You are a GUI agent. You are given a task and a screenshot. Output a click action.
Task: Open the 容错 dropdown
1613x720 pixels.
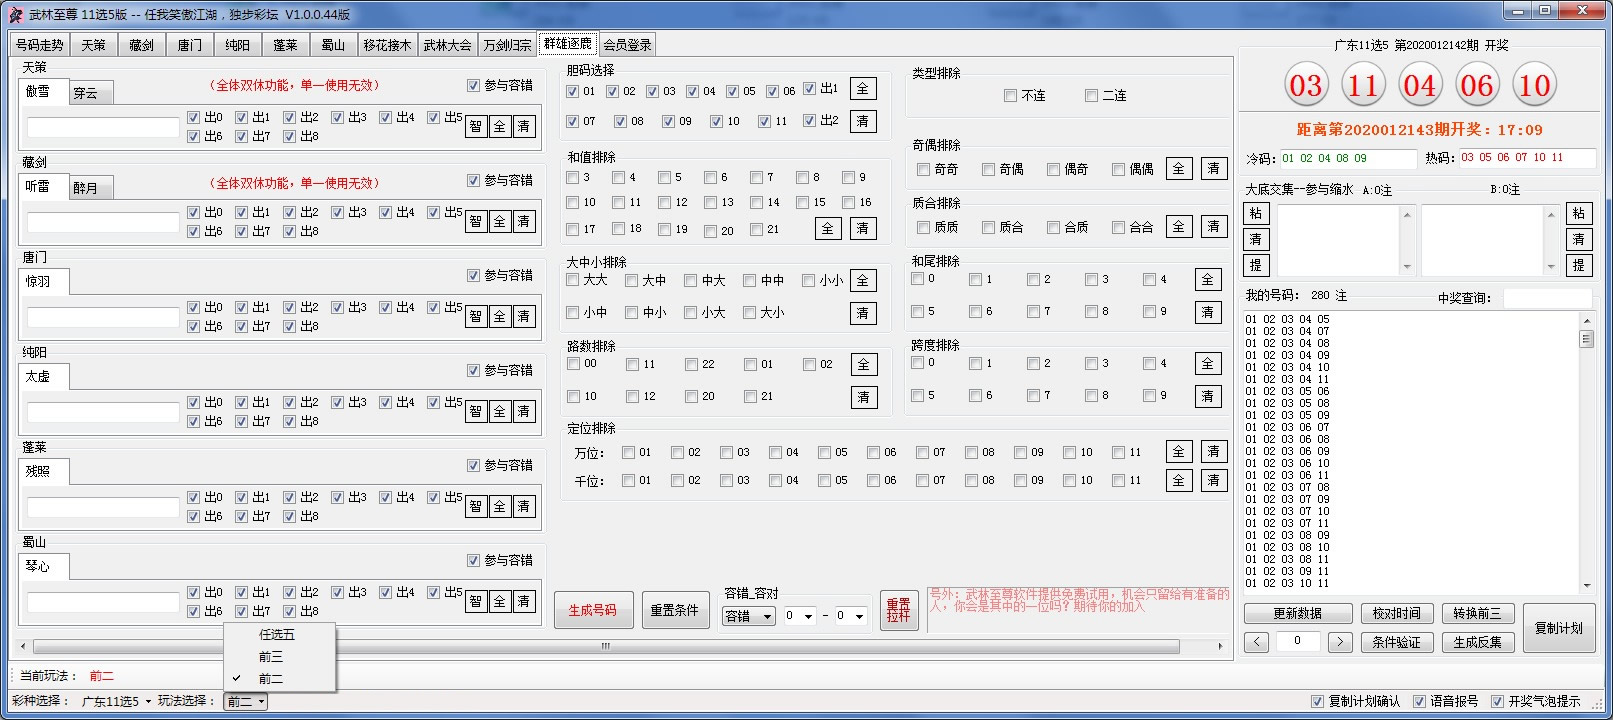(x=748, y=616)
